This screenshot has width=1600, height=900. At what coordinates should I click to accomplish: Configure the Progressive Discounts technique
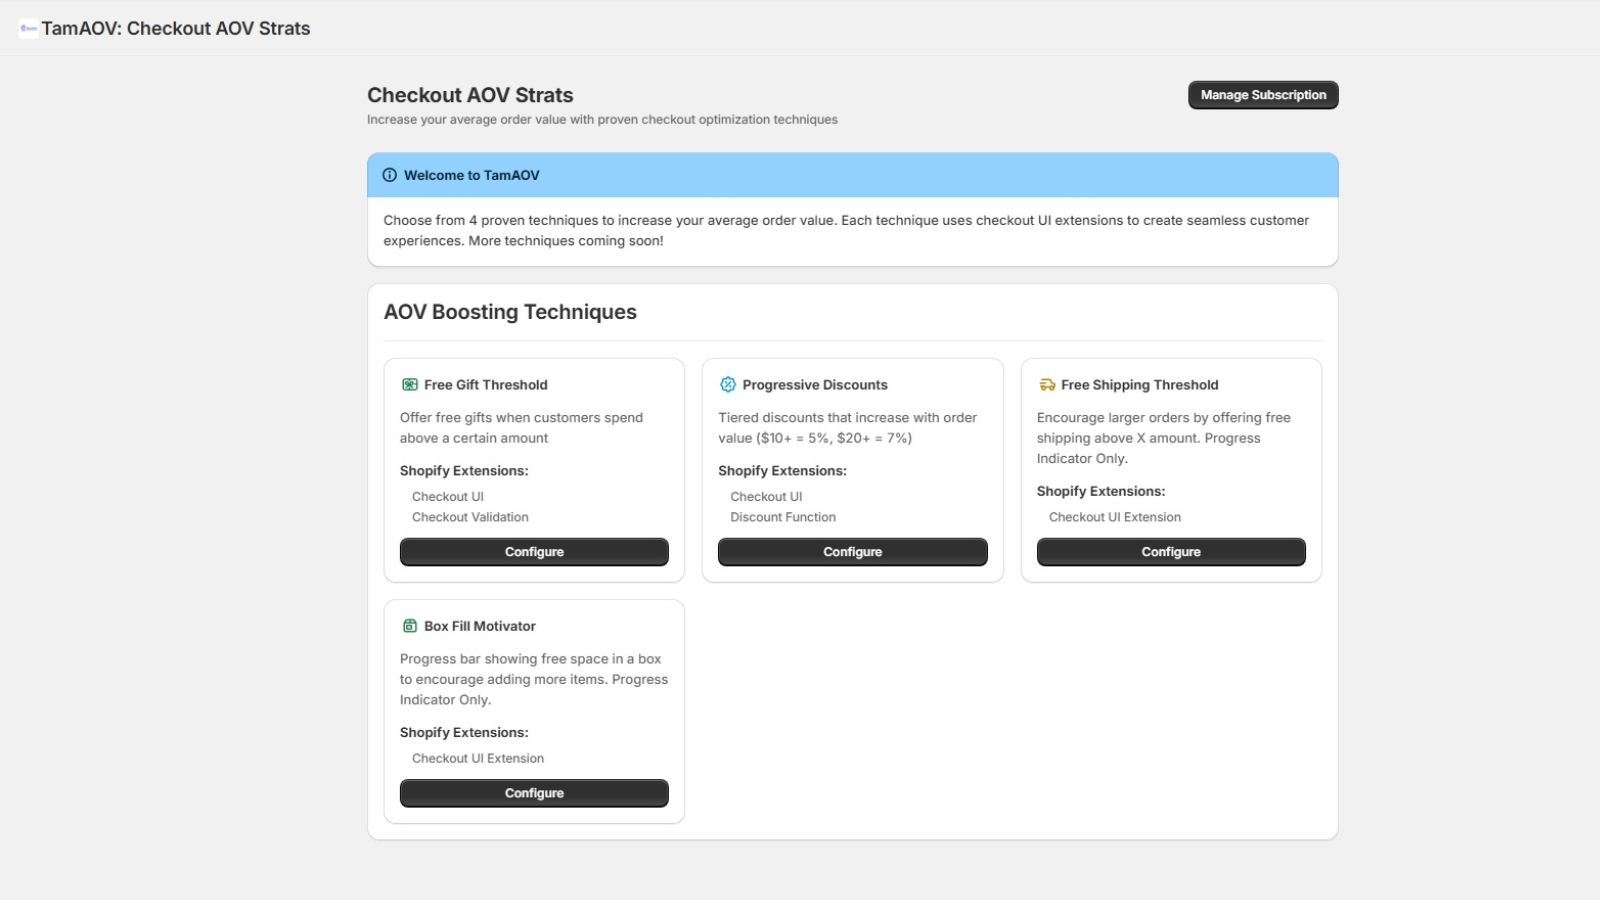coord(852,552)
